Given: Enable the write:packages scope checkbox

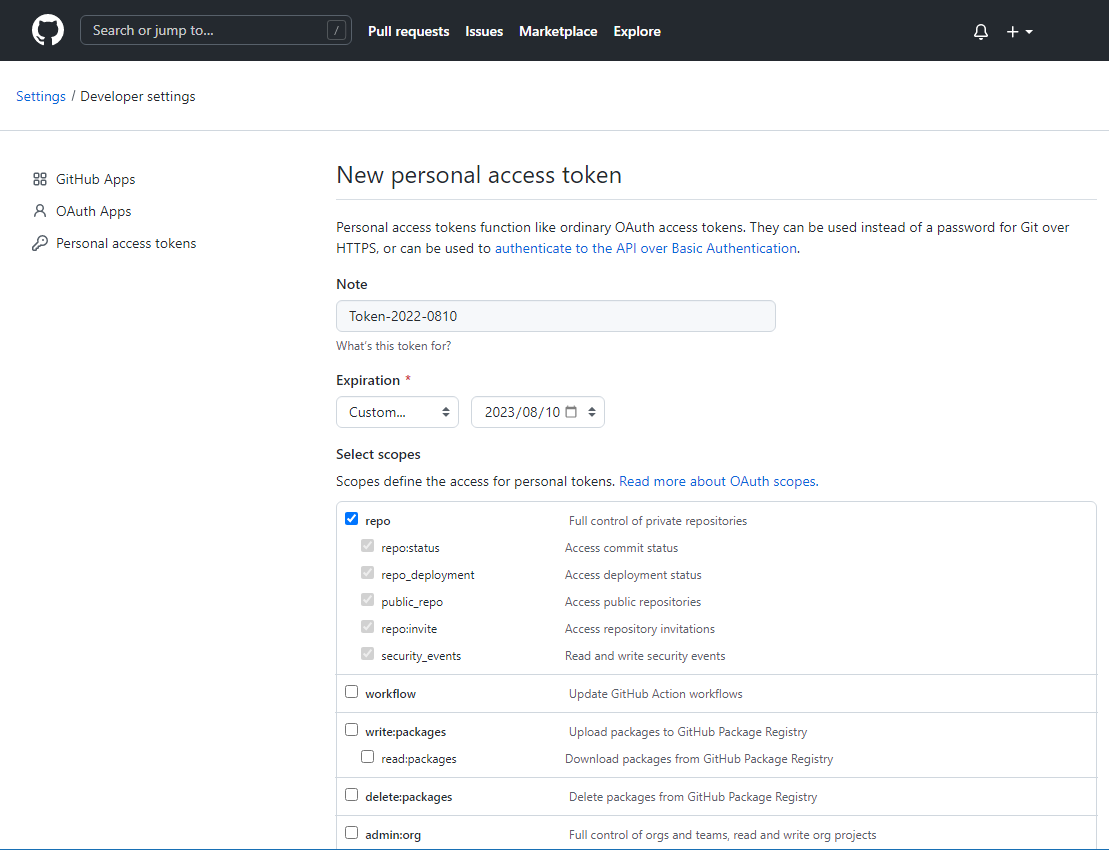Looking at the screenshot, I should point(352,730).
